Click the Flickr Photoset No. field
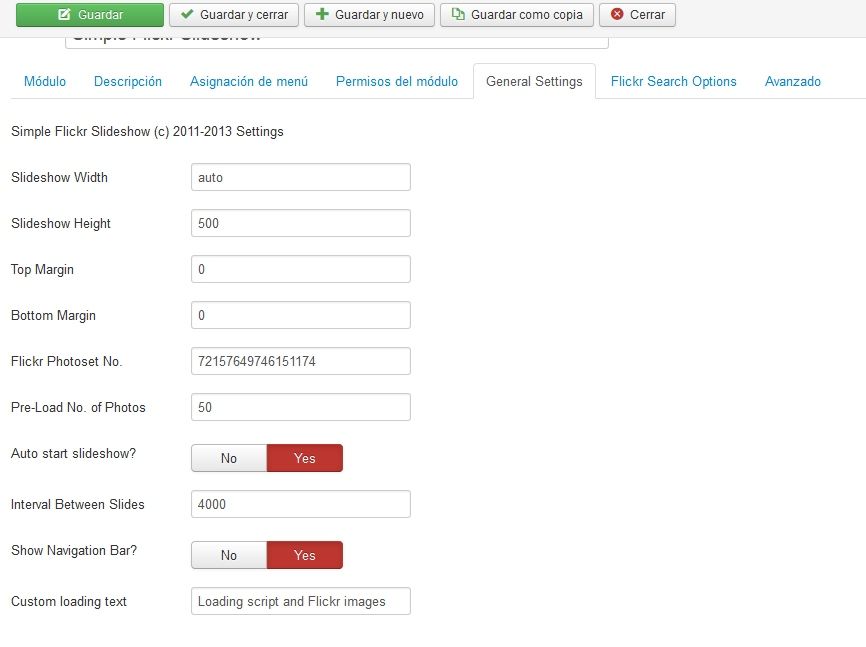866x647 pixels. click(x=301, y=361)
